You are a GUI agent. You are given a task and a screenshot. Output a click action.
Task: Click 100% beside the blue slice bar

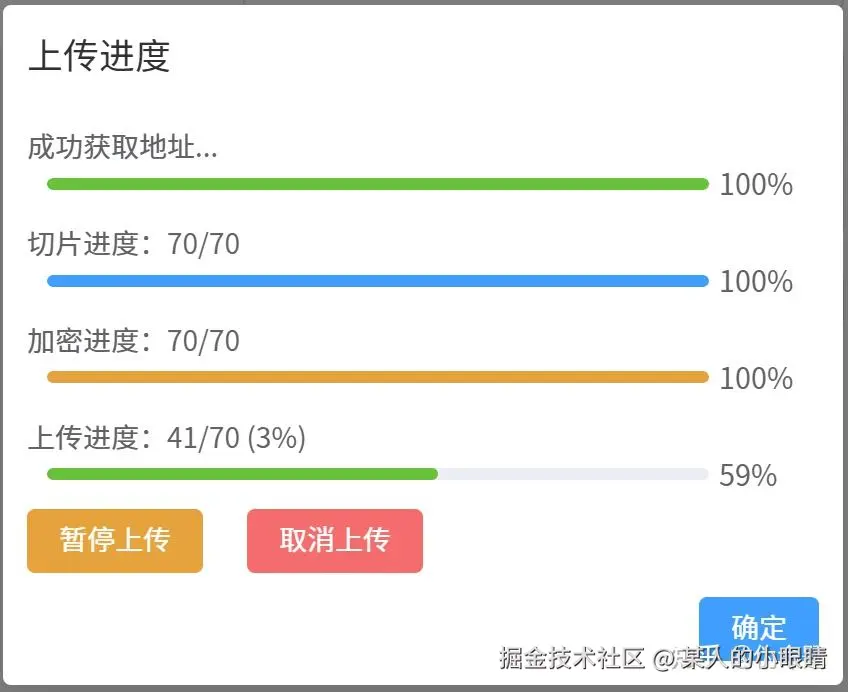point(756,282)
